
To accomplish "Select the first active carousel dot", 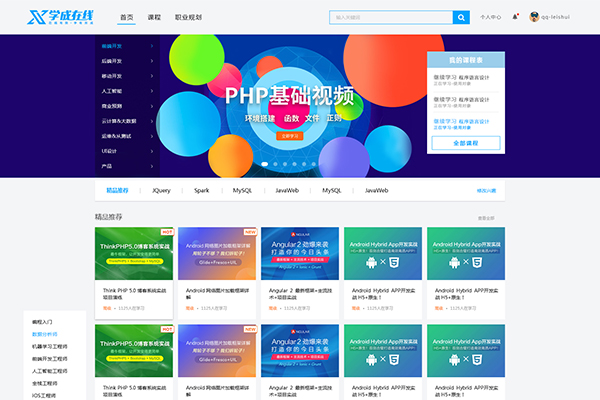I will 264,164.
